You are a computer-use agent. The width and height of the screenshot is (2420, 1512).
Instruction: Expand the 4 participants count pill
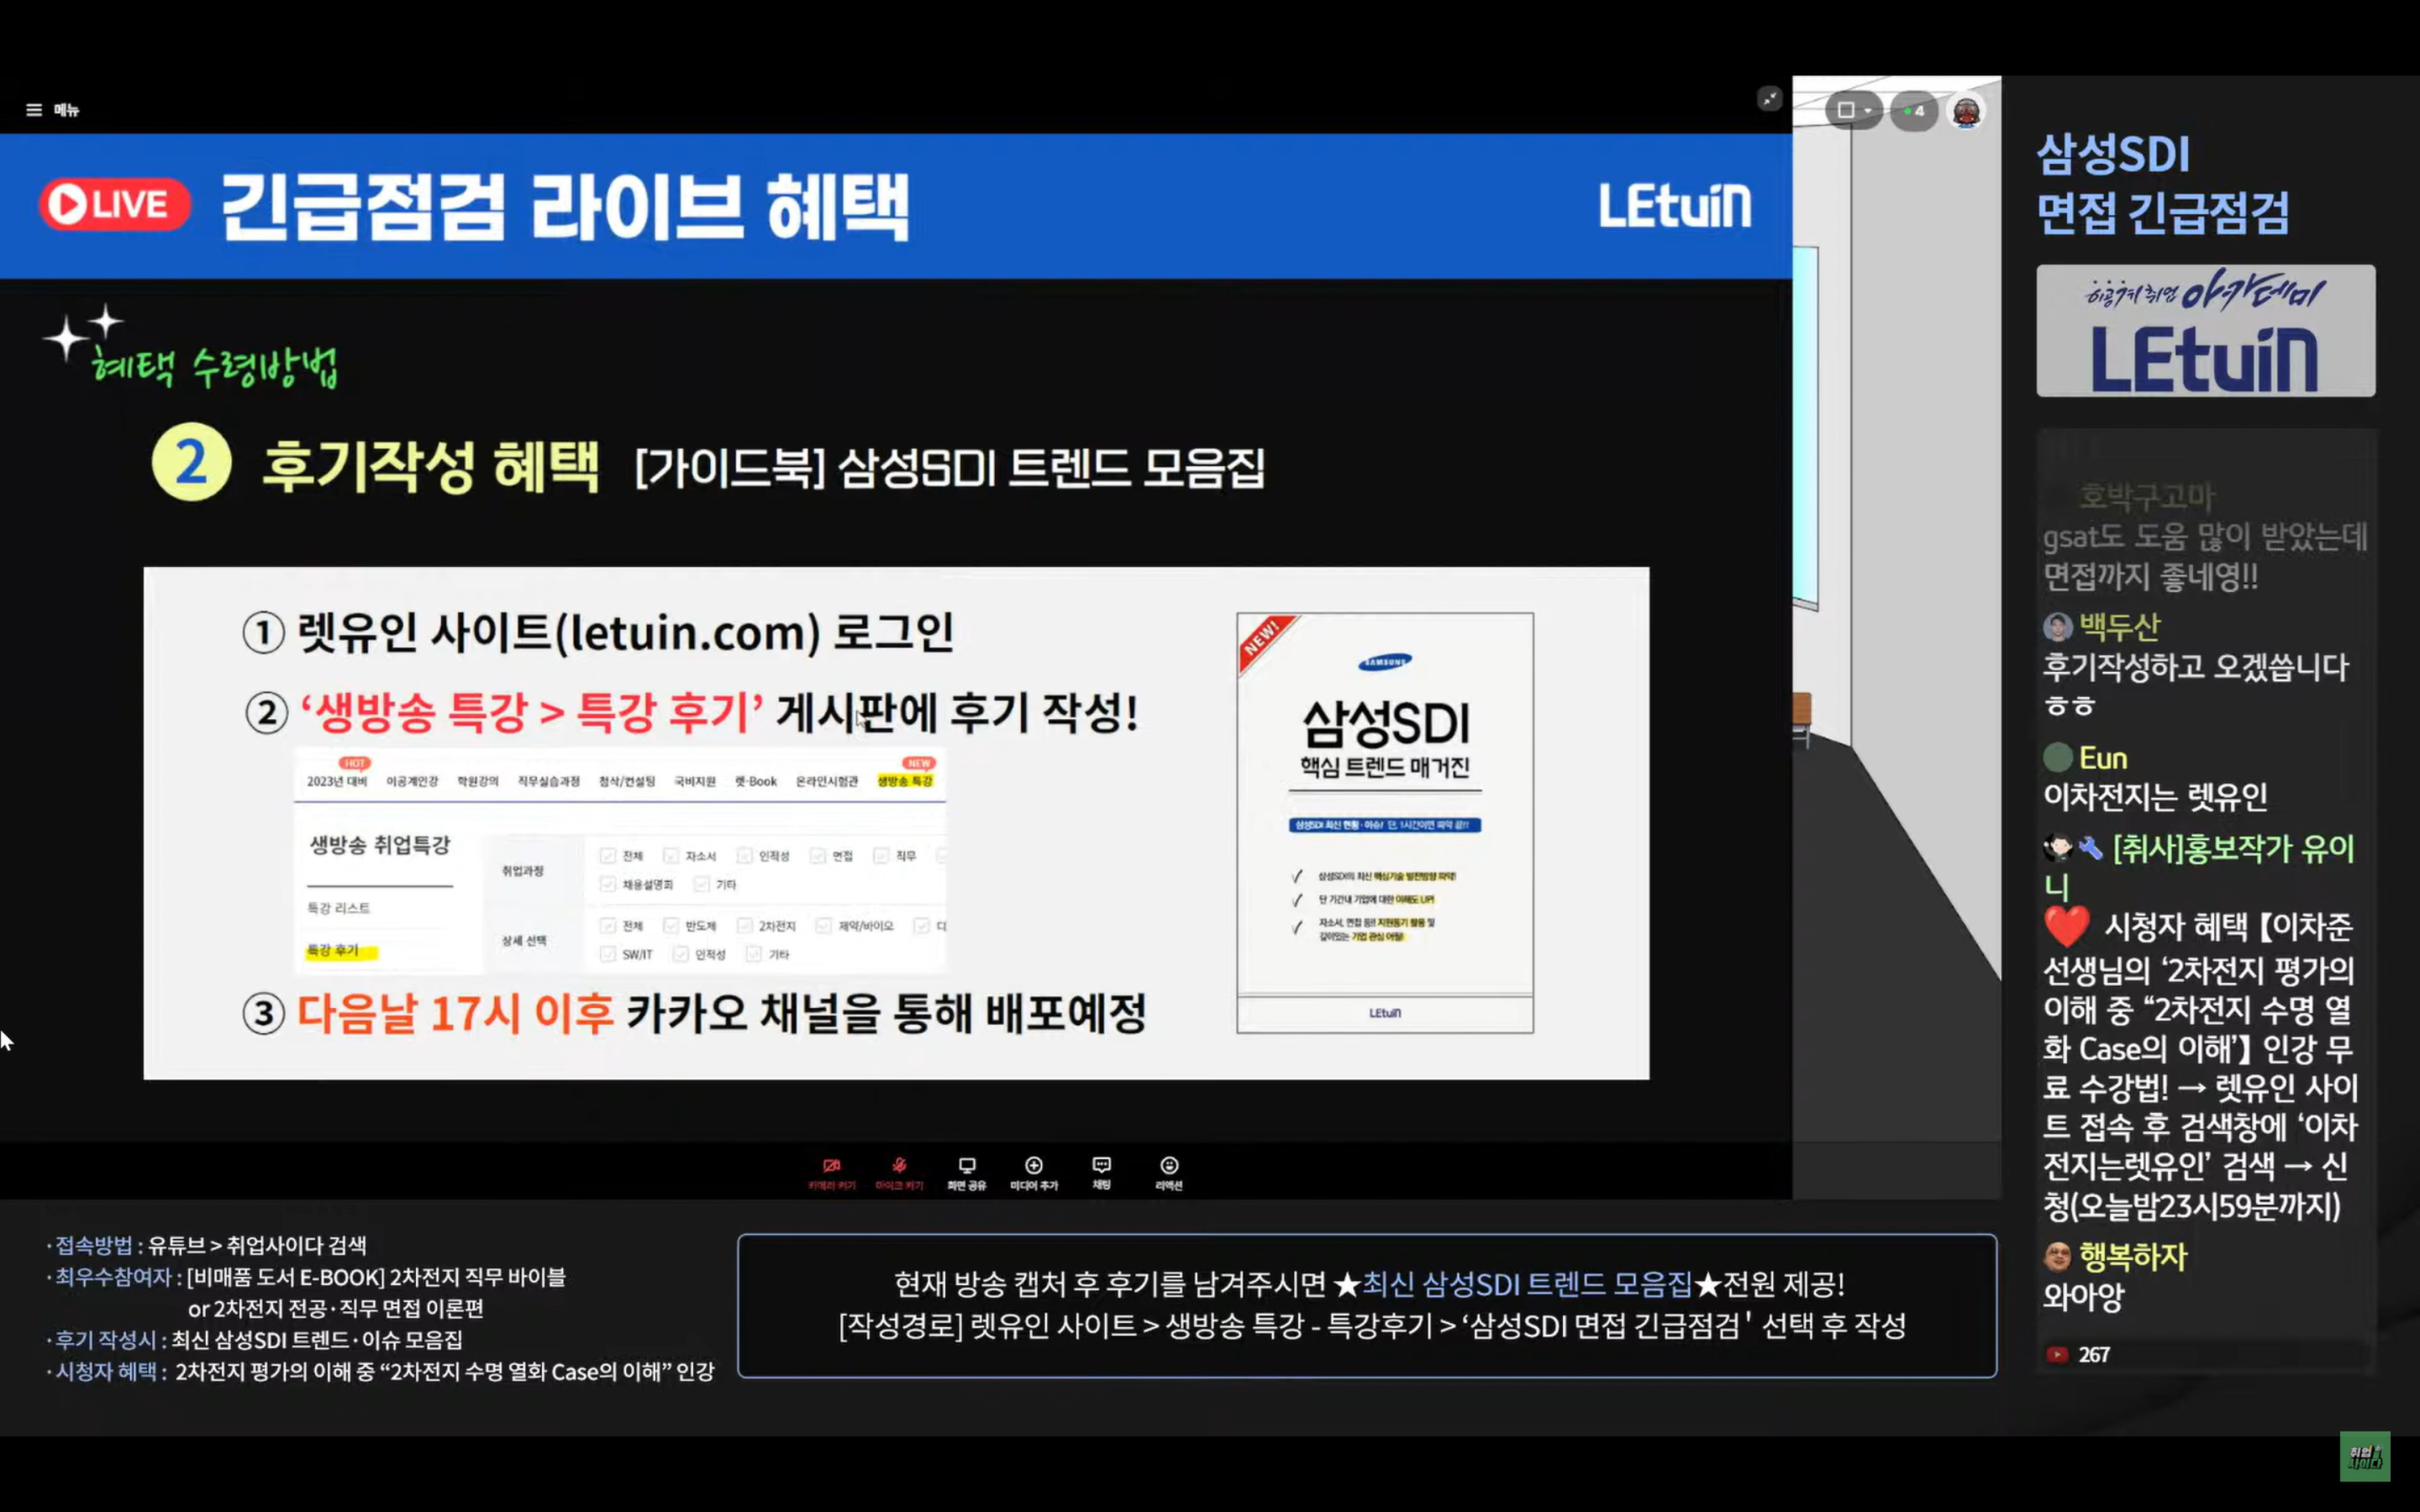click(x=1914, y=112)
